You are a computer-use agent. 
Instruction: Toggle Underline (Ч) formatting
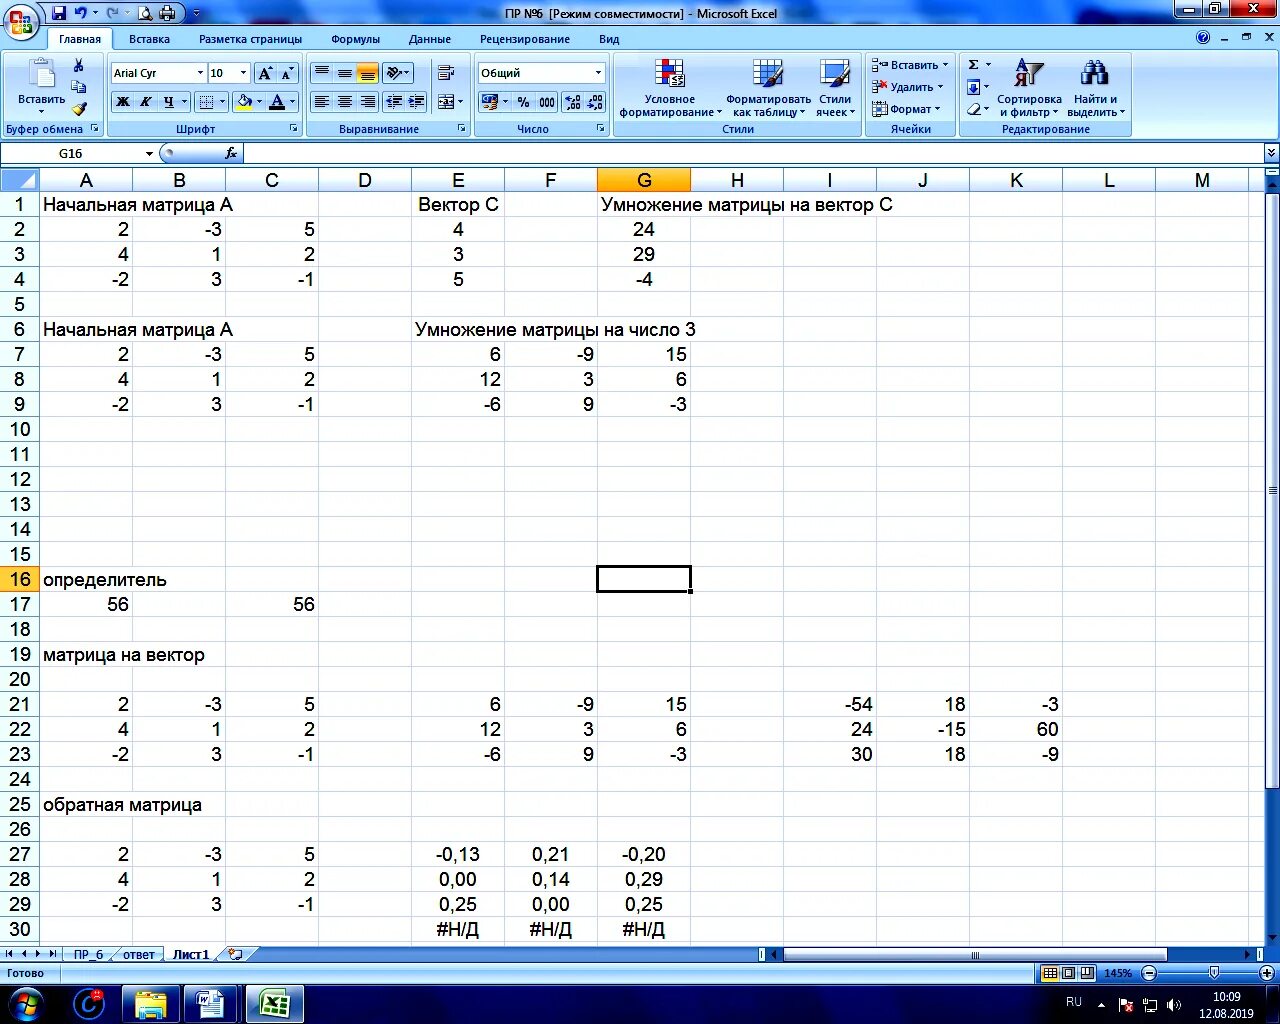pos(168,102)
